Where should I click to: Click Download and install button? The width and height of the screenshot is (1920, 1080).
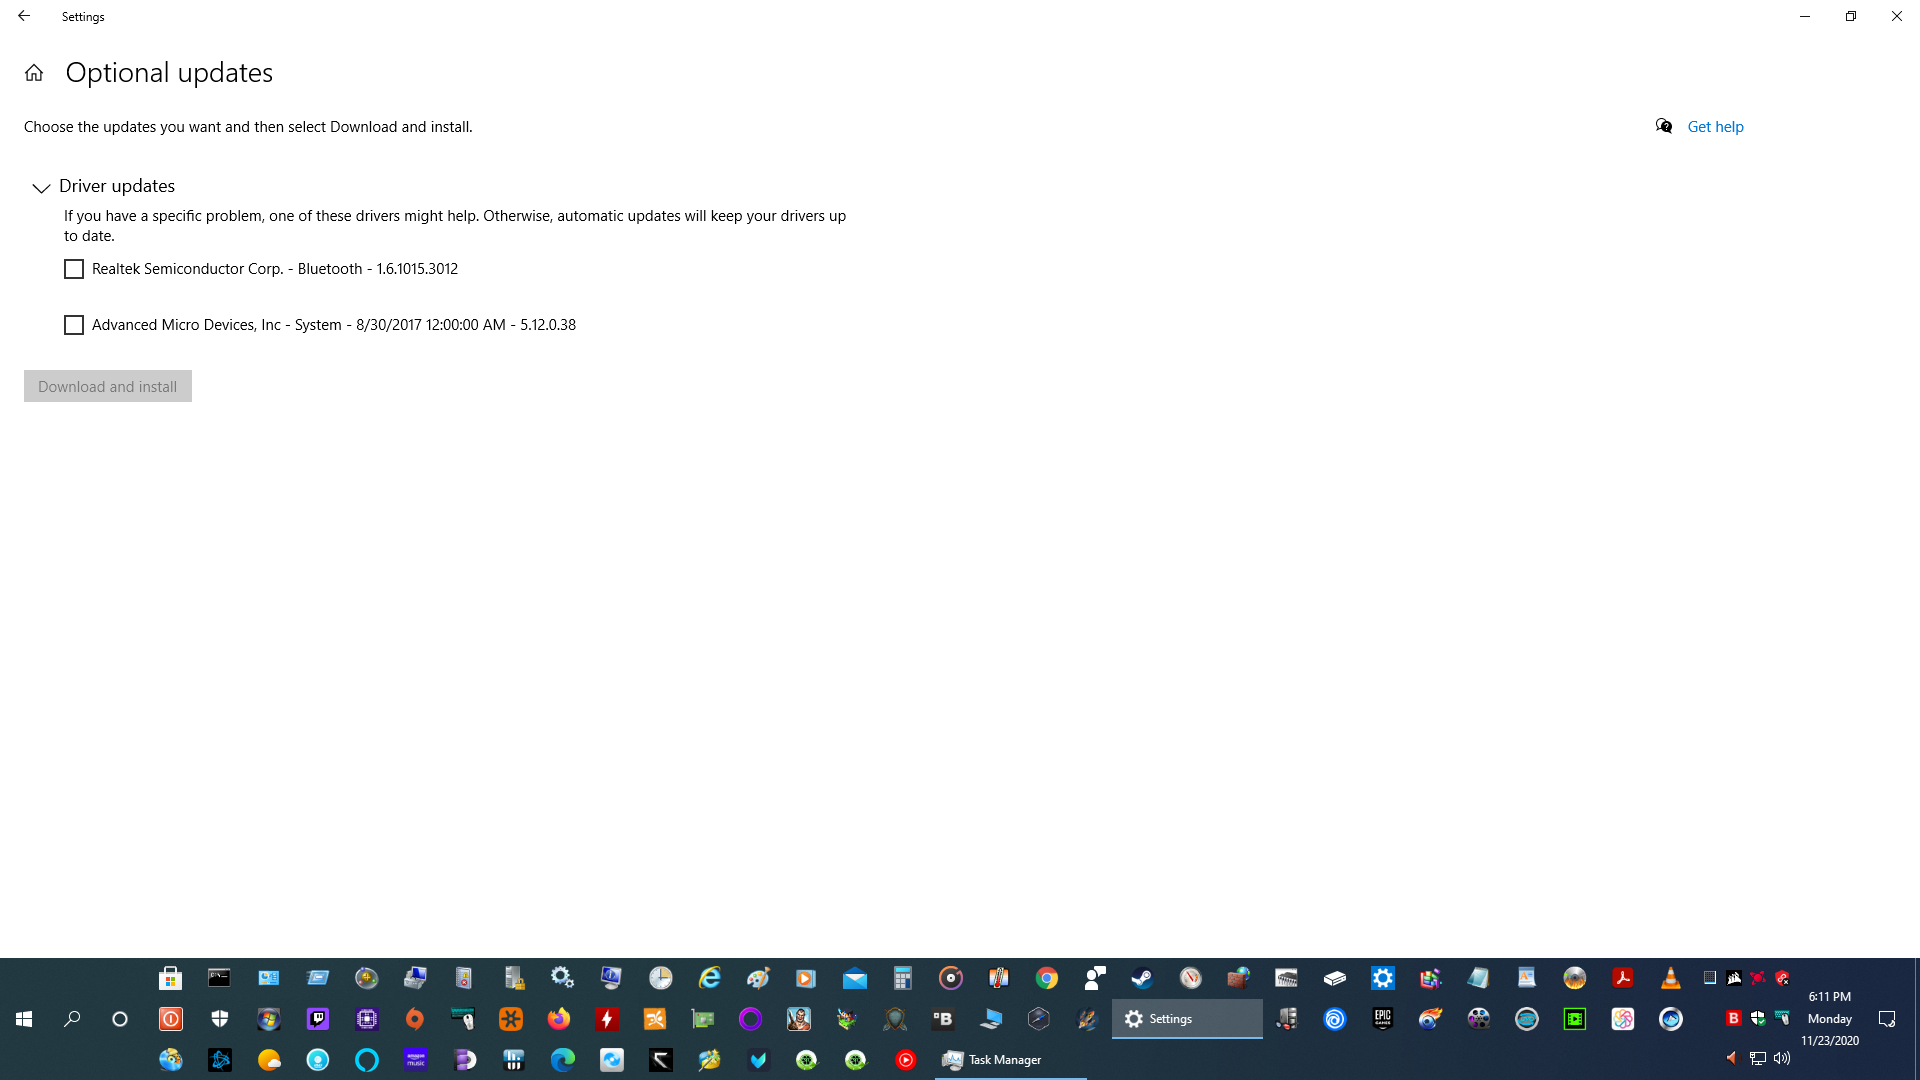coord(107,385)
